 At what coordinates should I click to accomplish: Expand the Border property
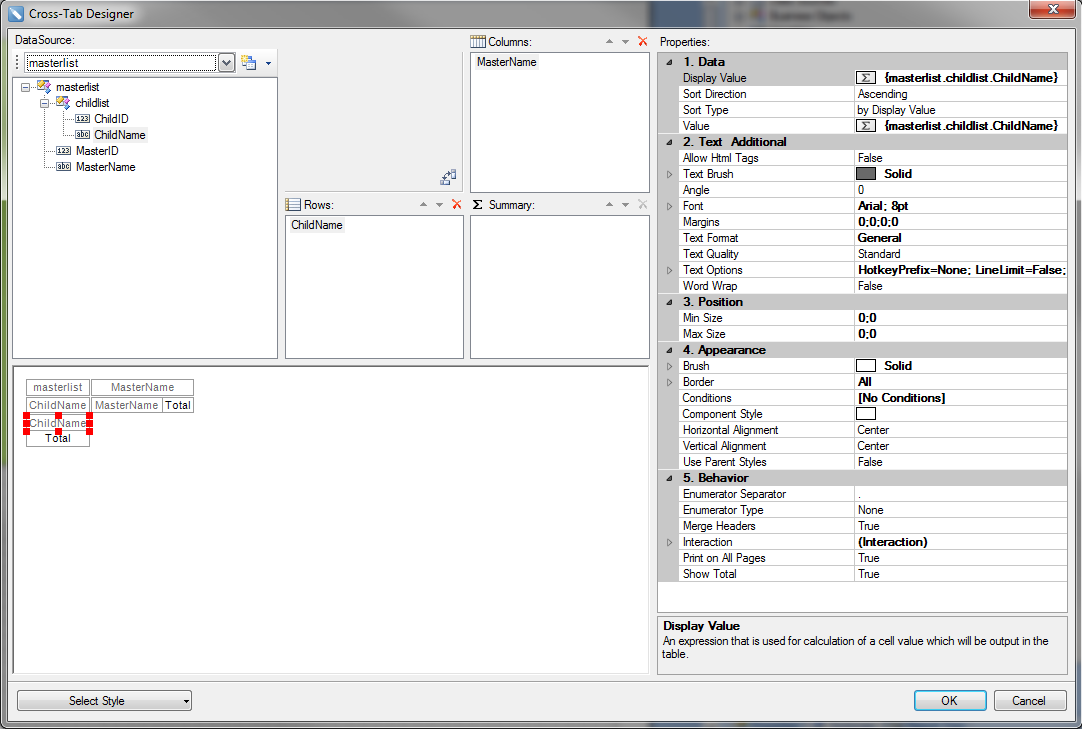coord(669,382)
